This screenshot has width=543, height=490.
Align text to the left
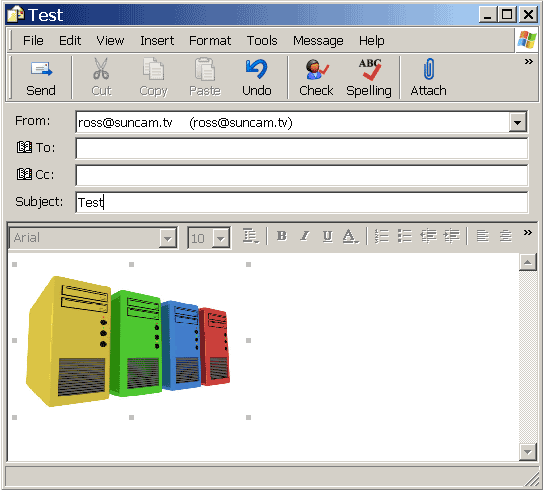click(x=482, y=236)
